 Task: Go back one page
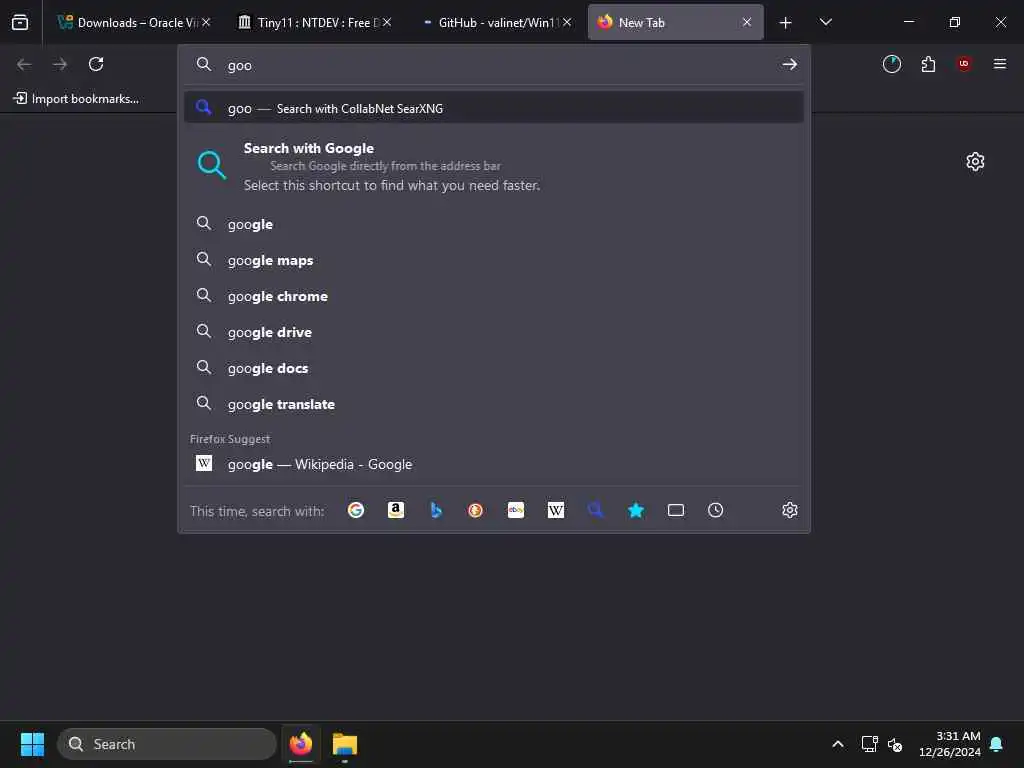[24, 64]
